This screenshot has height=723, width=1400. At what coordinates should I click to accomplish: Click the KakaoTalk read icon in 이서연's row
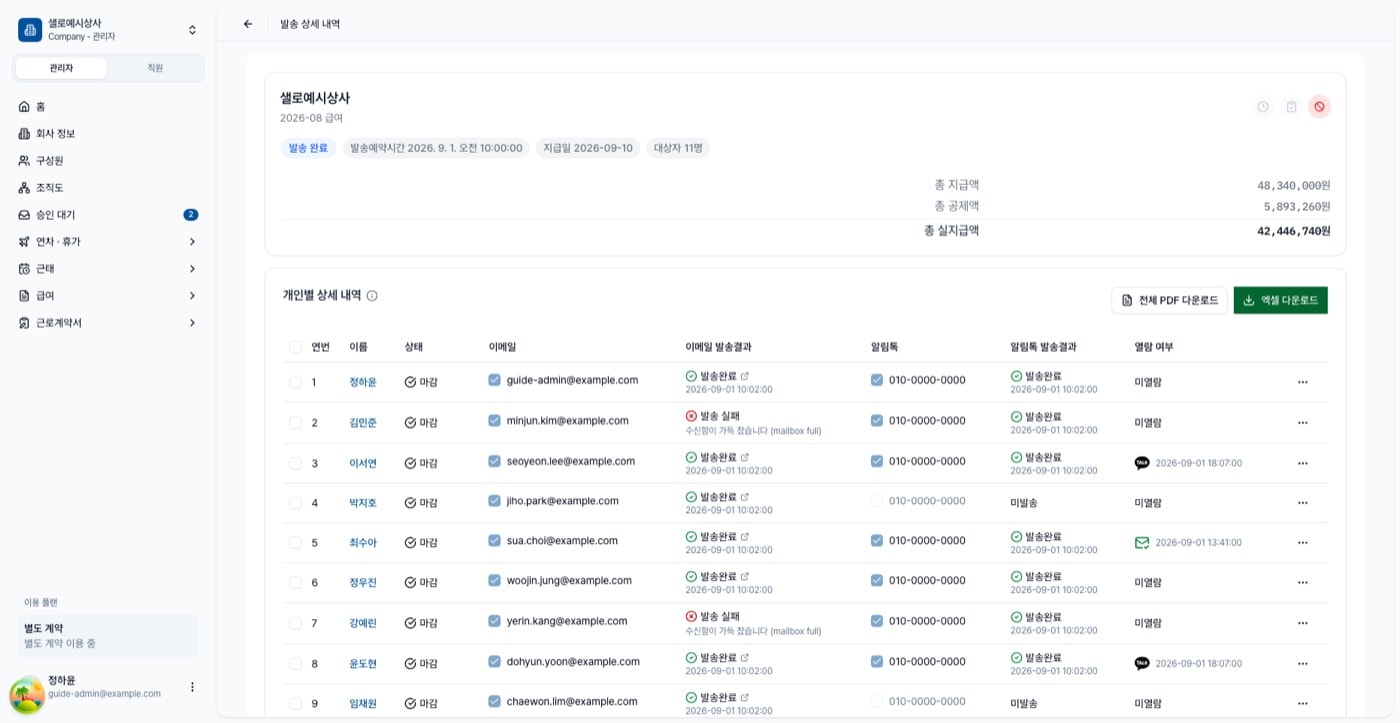[1142, 463]
